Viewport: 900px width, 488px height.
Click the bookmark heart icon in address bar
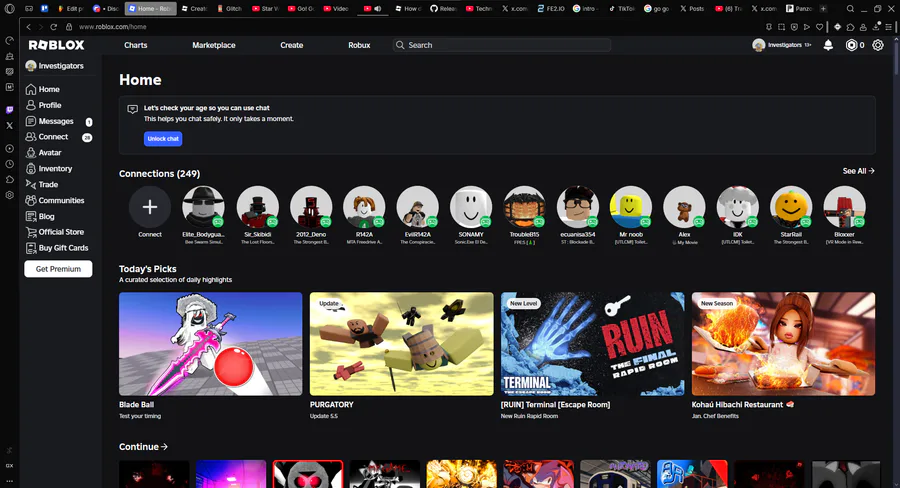(820, 26)
